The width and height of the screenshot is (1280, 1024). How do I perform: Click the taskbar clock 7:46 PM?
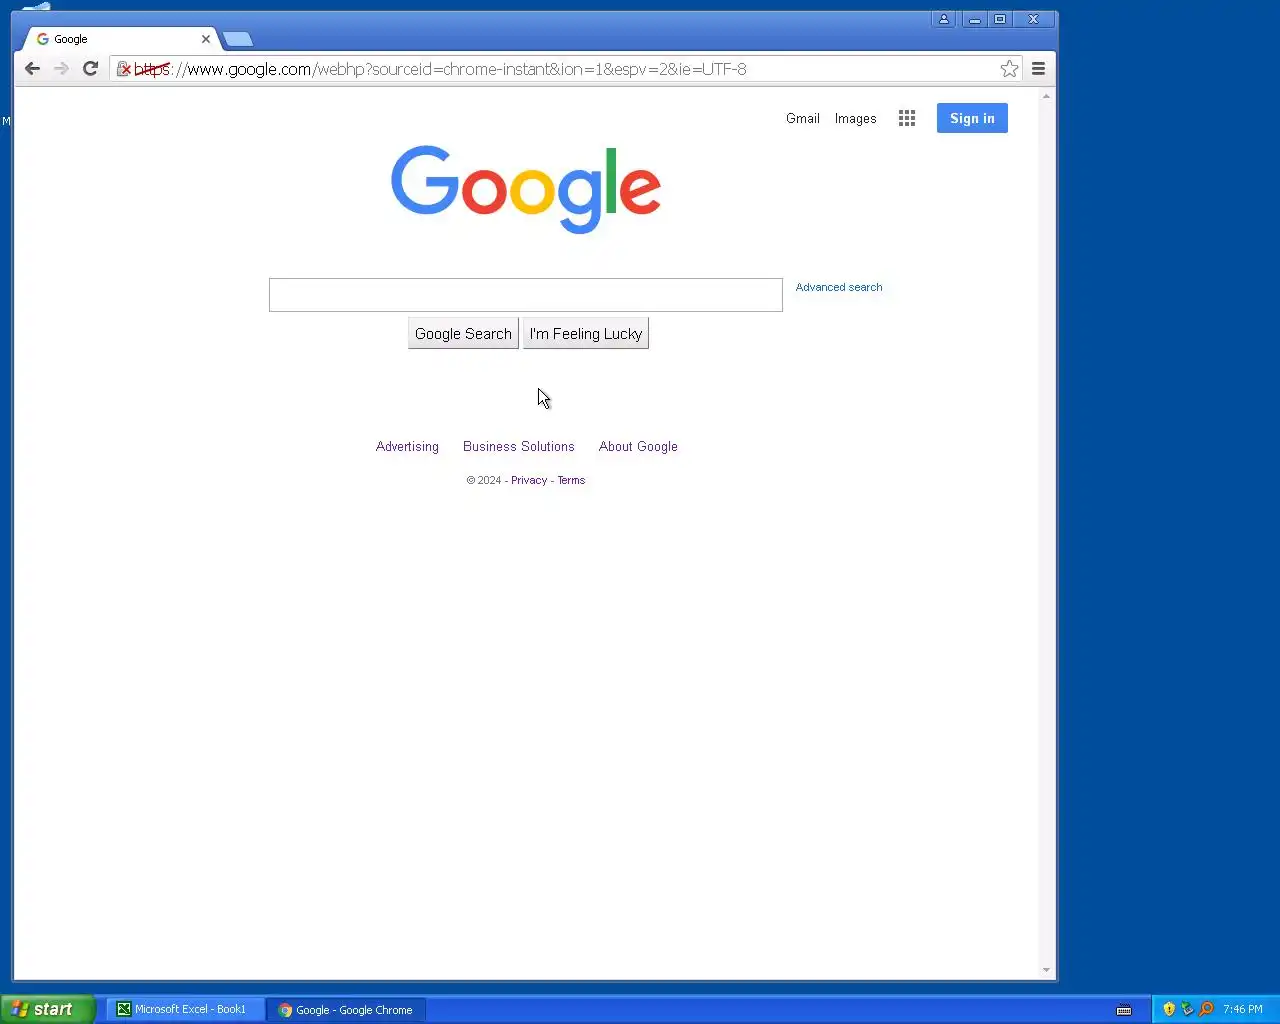click(x=1243, y=1009)
